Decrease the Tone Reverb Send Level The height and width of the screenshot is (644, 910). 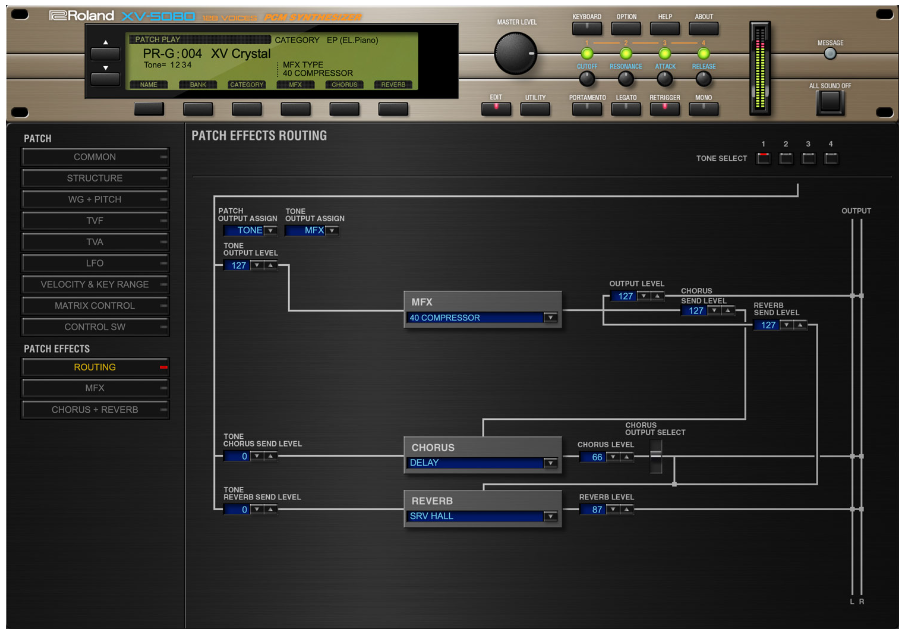[257, 509]
